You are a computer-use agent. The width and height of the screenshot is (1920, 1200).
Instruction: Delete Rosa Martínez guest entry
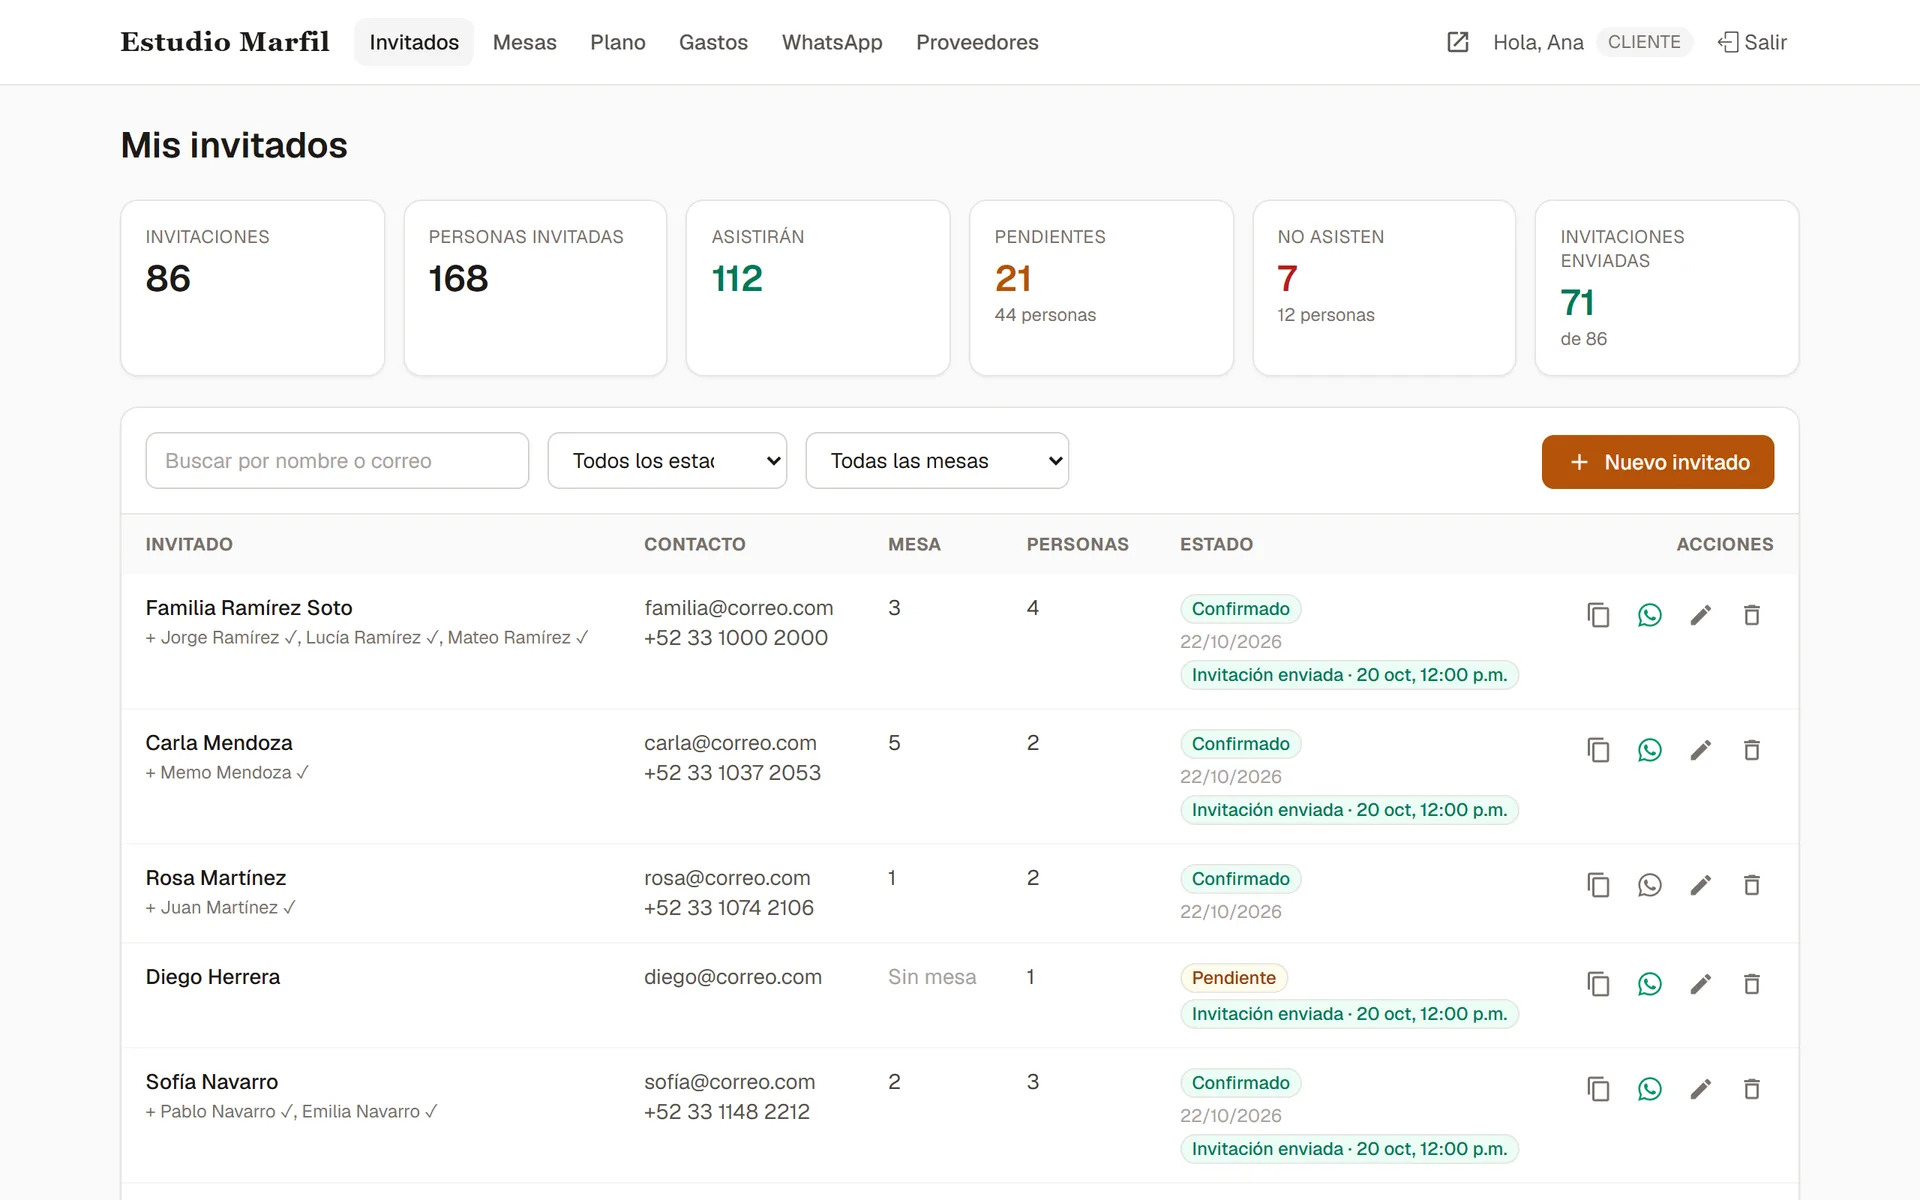pos(1751,885)
